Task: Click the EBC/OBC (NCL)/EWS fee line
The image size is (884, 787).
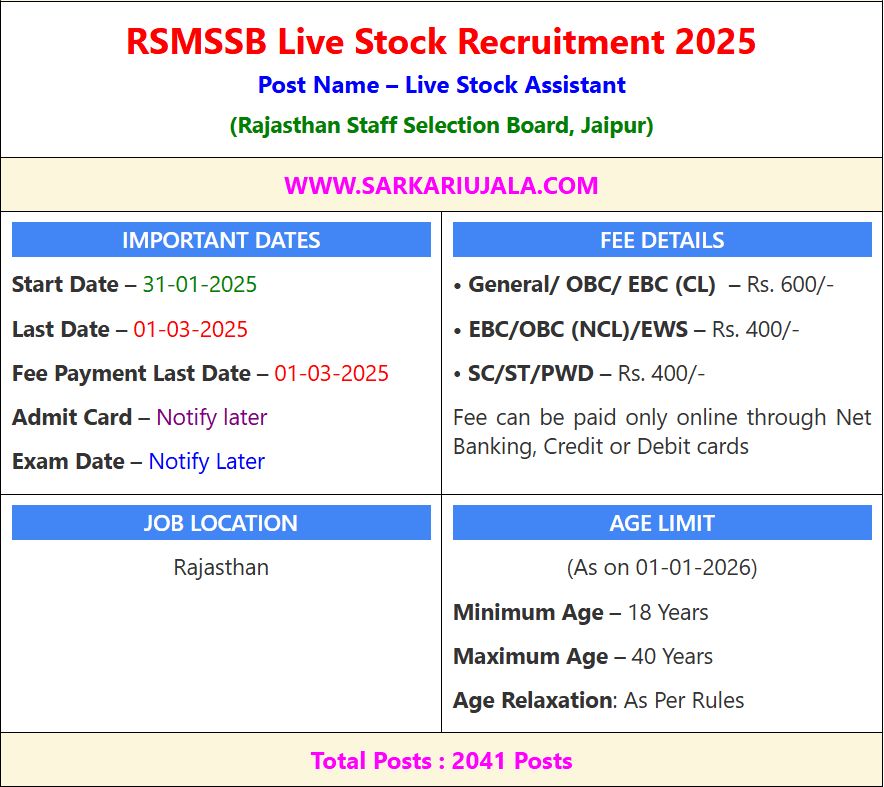Action: tap(626, 329)
